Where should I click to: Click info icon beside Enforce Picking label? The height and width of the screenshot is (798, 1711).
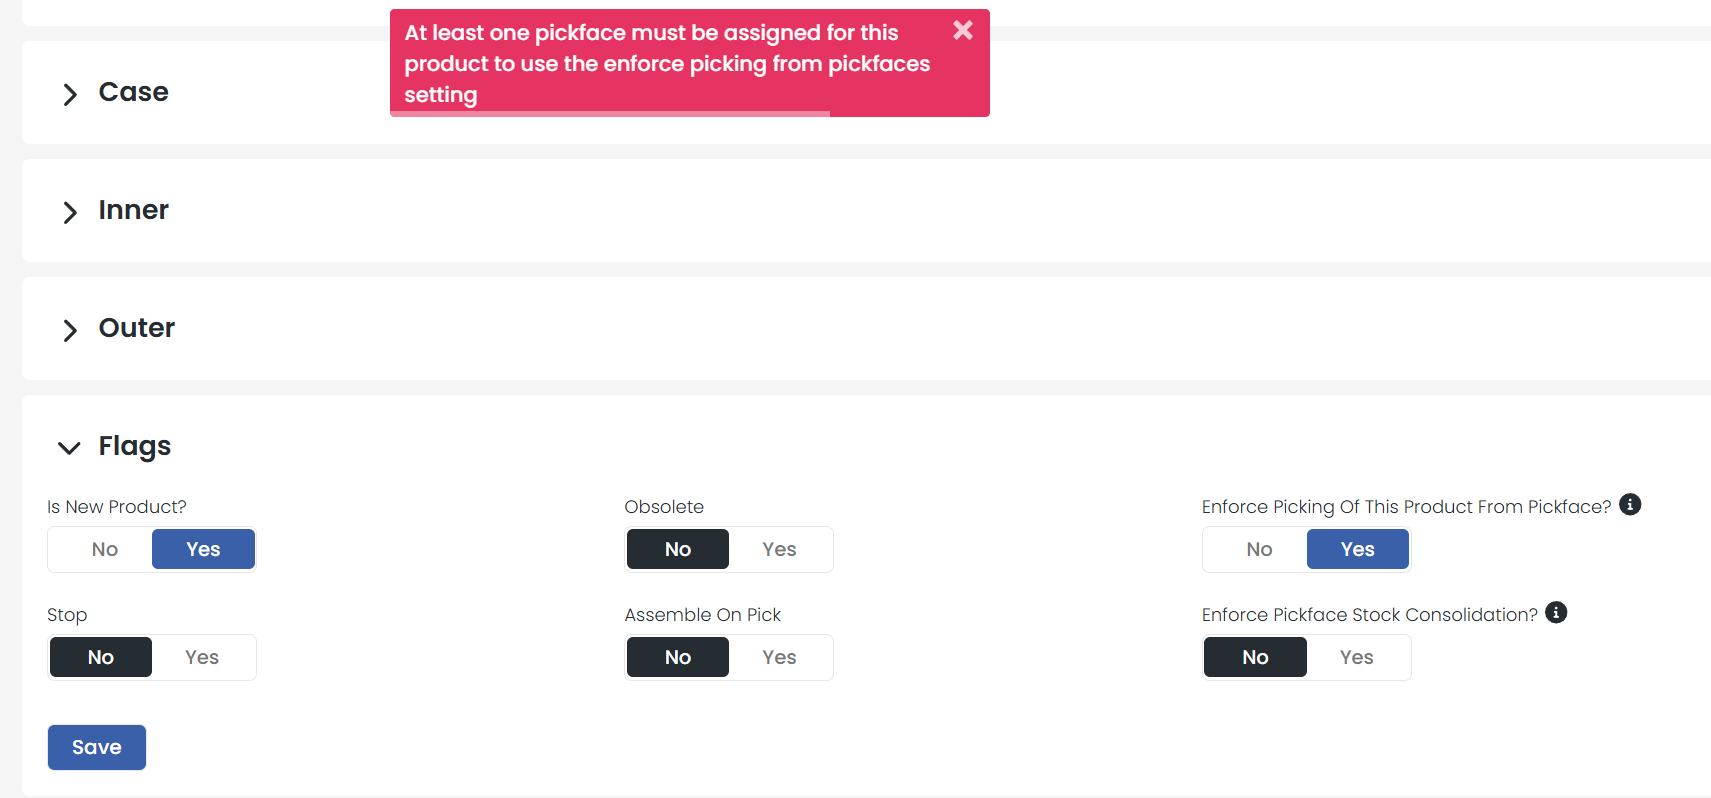tap(1630, 505)
